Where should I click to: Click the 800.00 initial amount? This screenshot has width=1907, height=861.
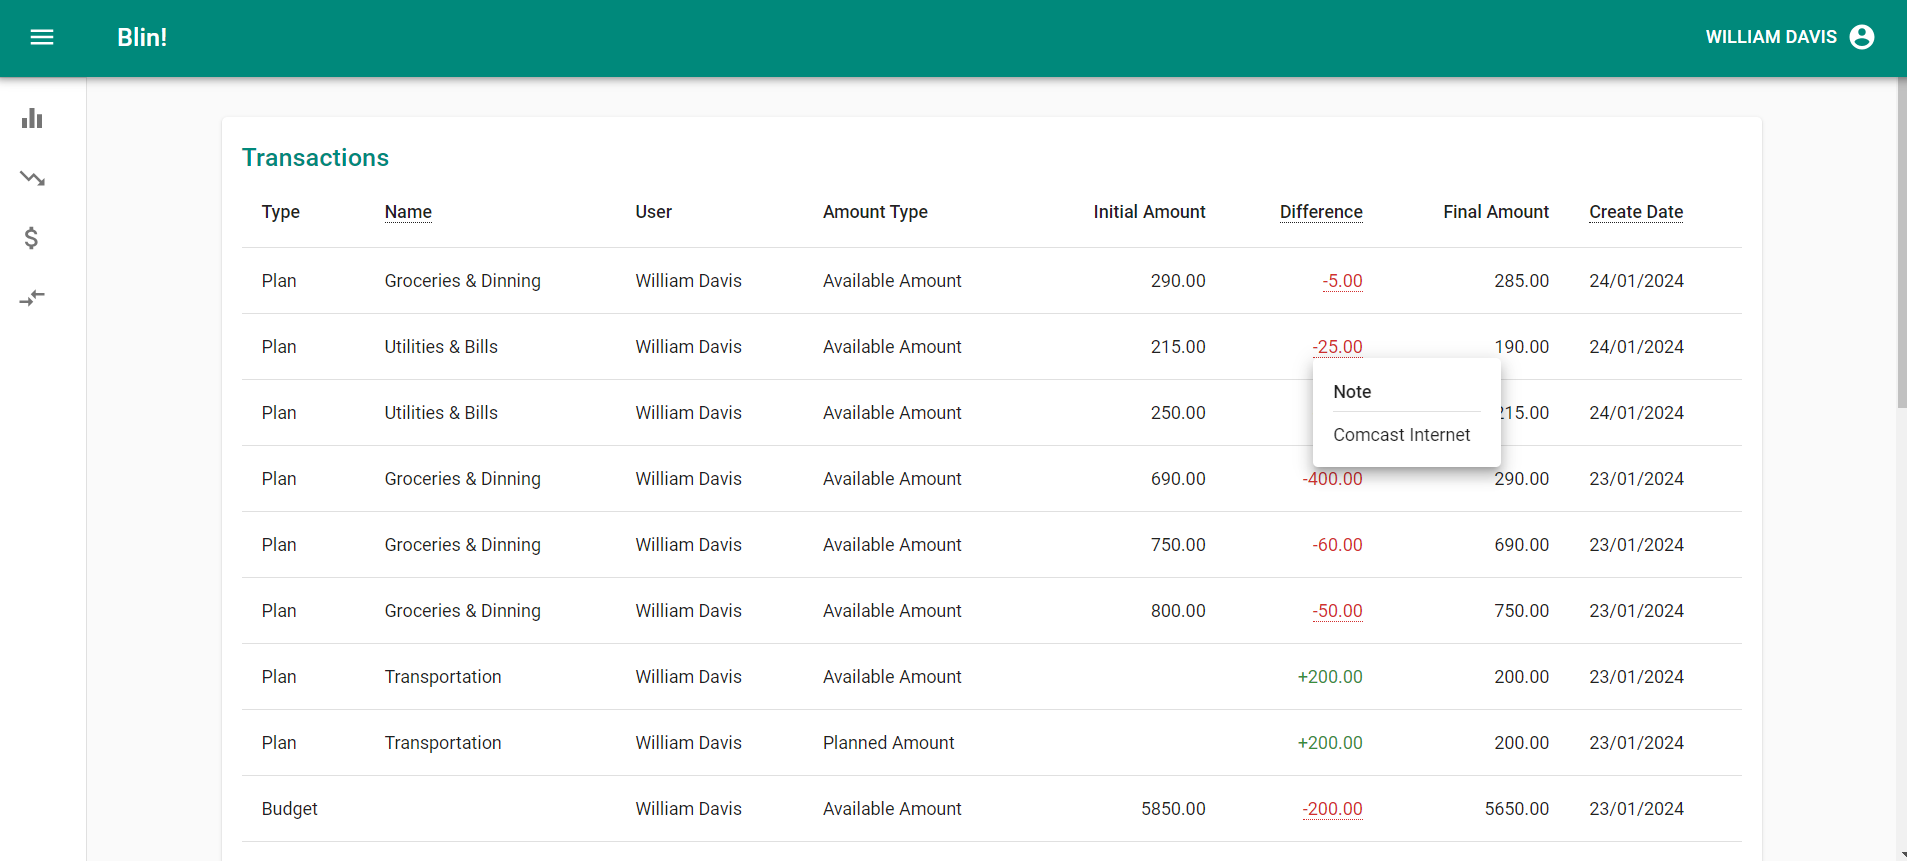click(1178, 611)
